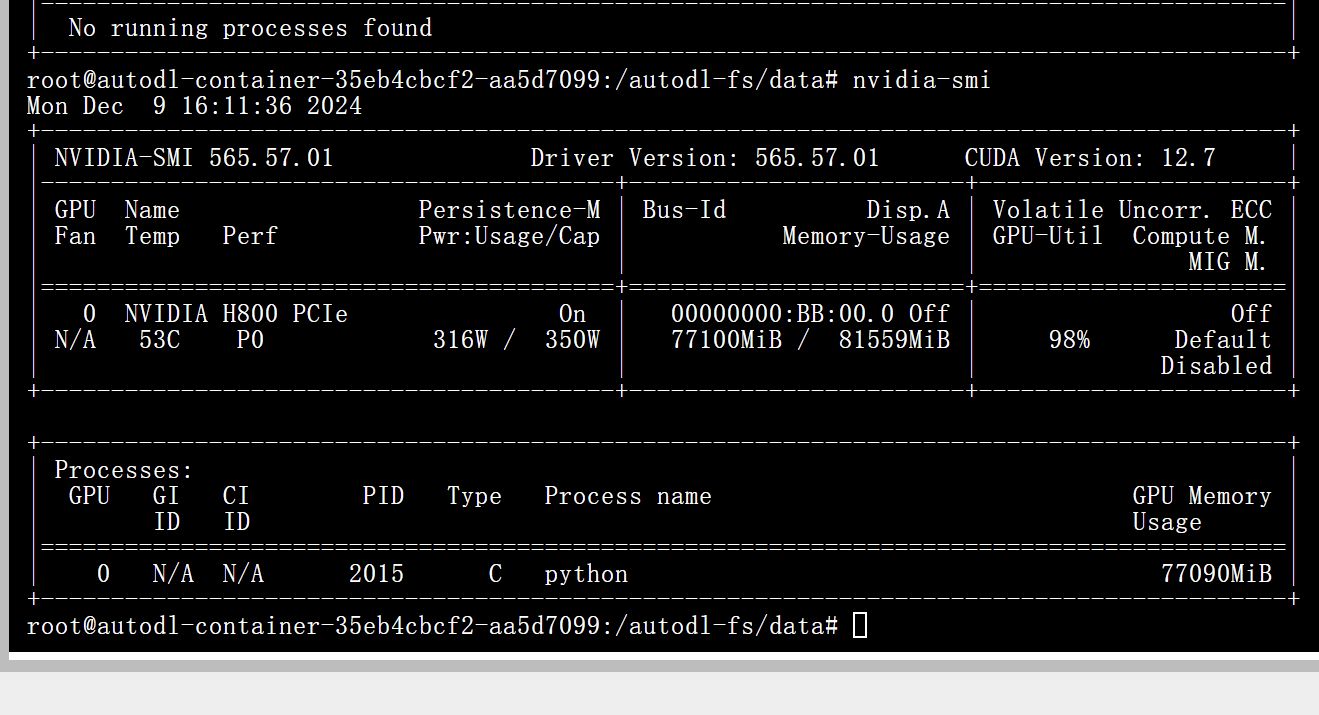Click the 77090MiB process memory usage
Viewport: 1319px width, 715px height.
[1216, 574]
